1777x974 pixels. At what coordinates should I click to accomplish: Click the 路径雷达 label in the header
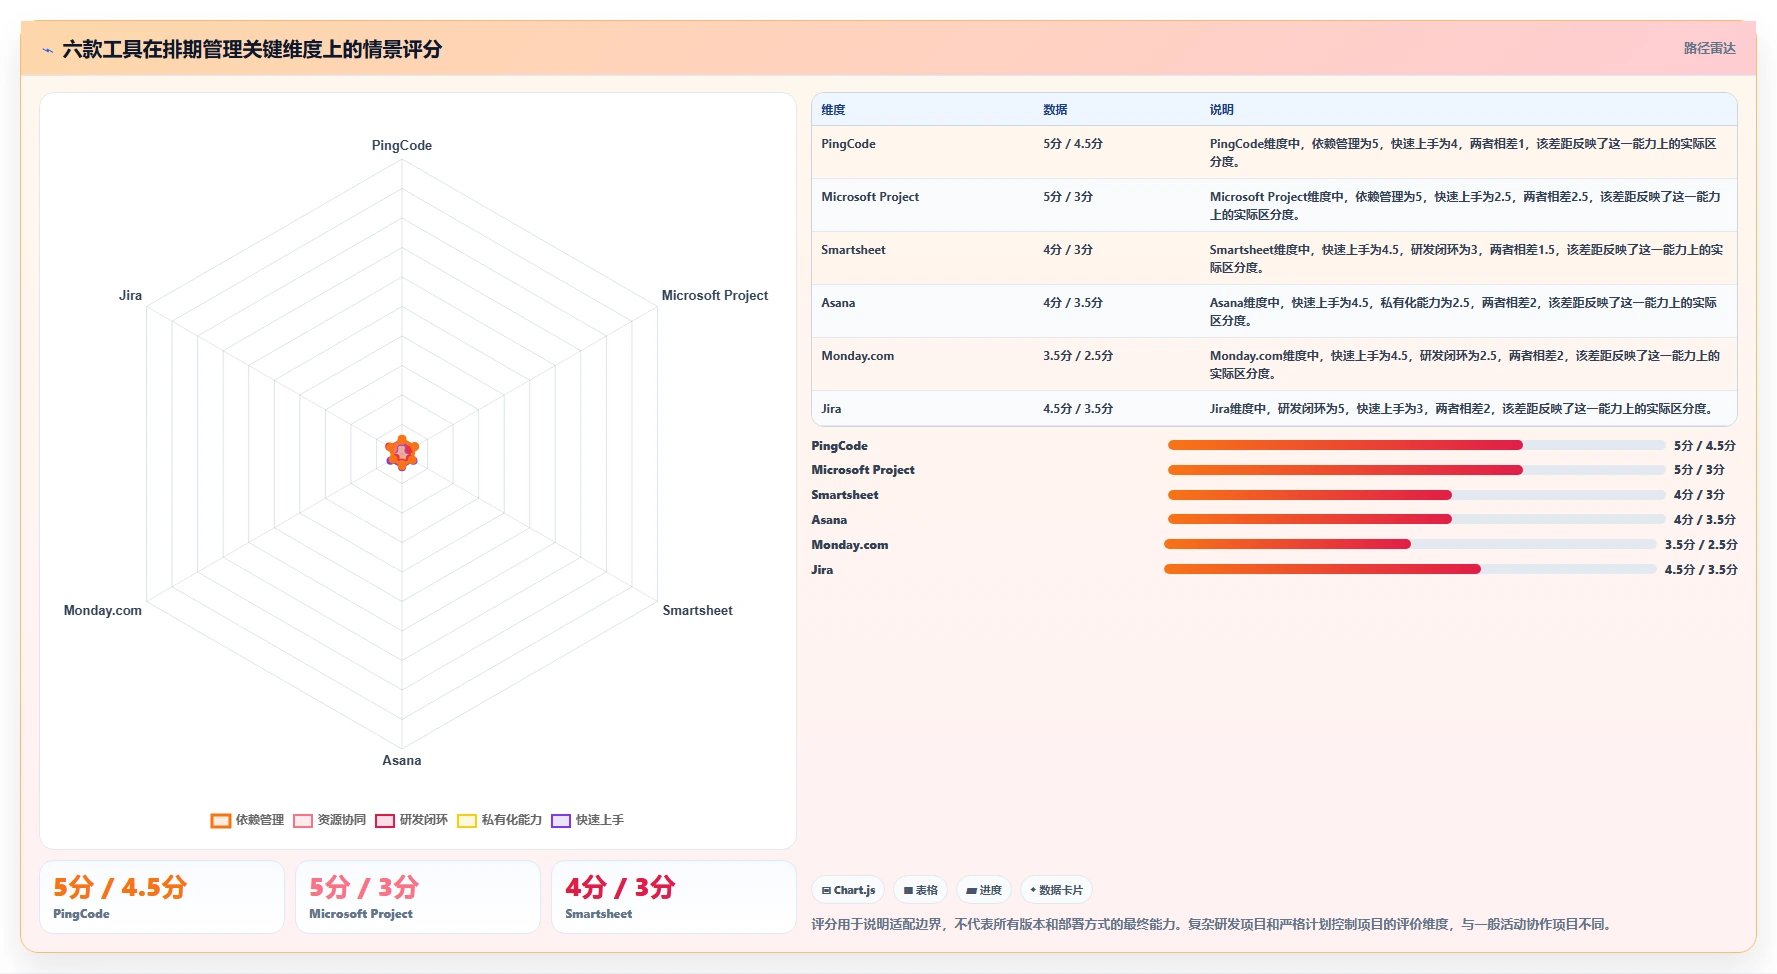point(1709,48)
